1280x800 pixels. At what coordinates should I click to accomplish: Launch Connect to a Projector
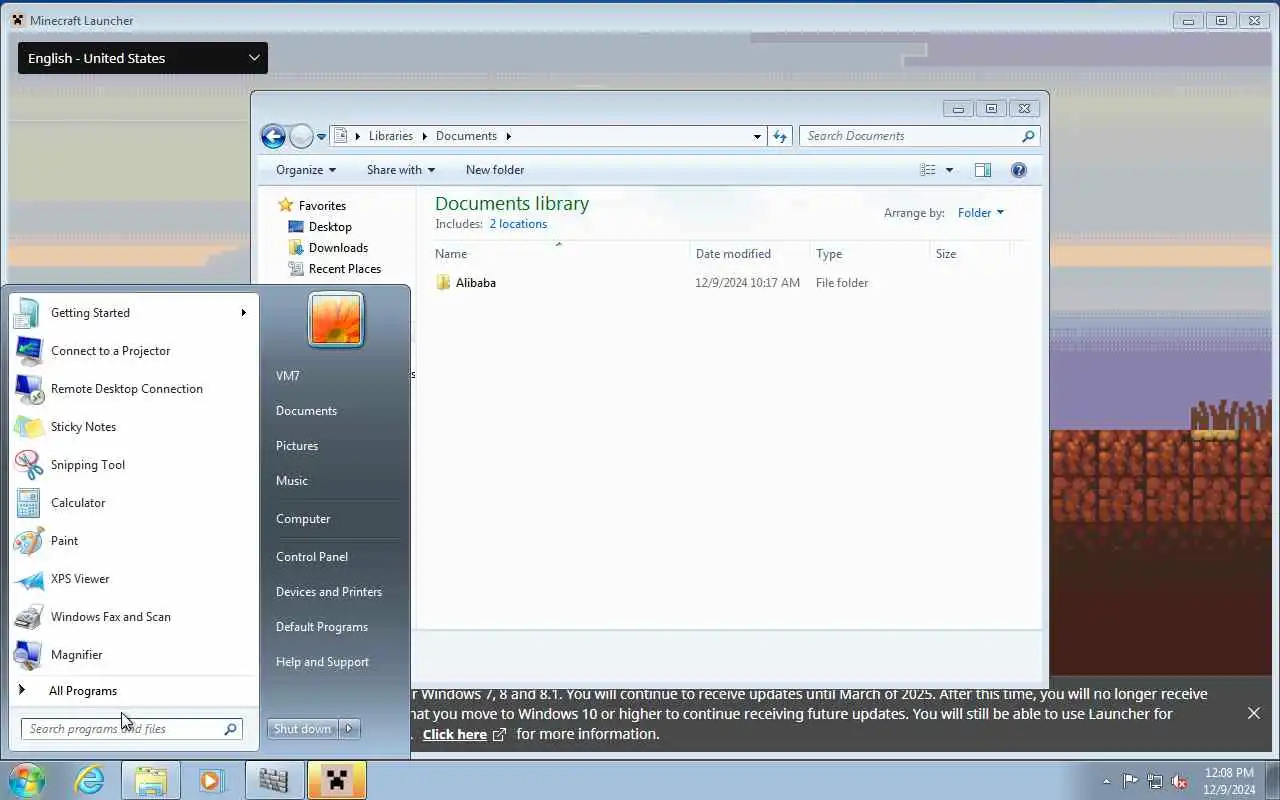[x=133, y=351]
